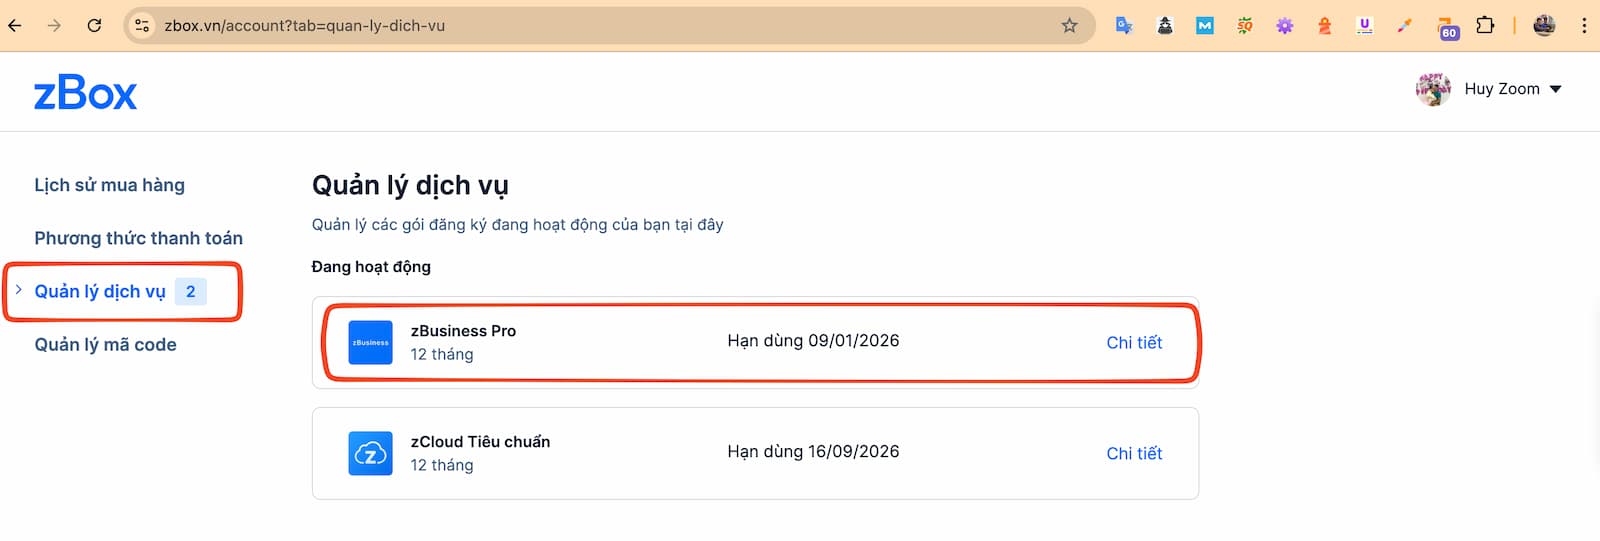Click the 12 tháng text under zBusiness Pro

[441, 355]
